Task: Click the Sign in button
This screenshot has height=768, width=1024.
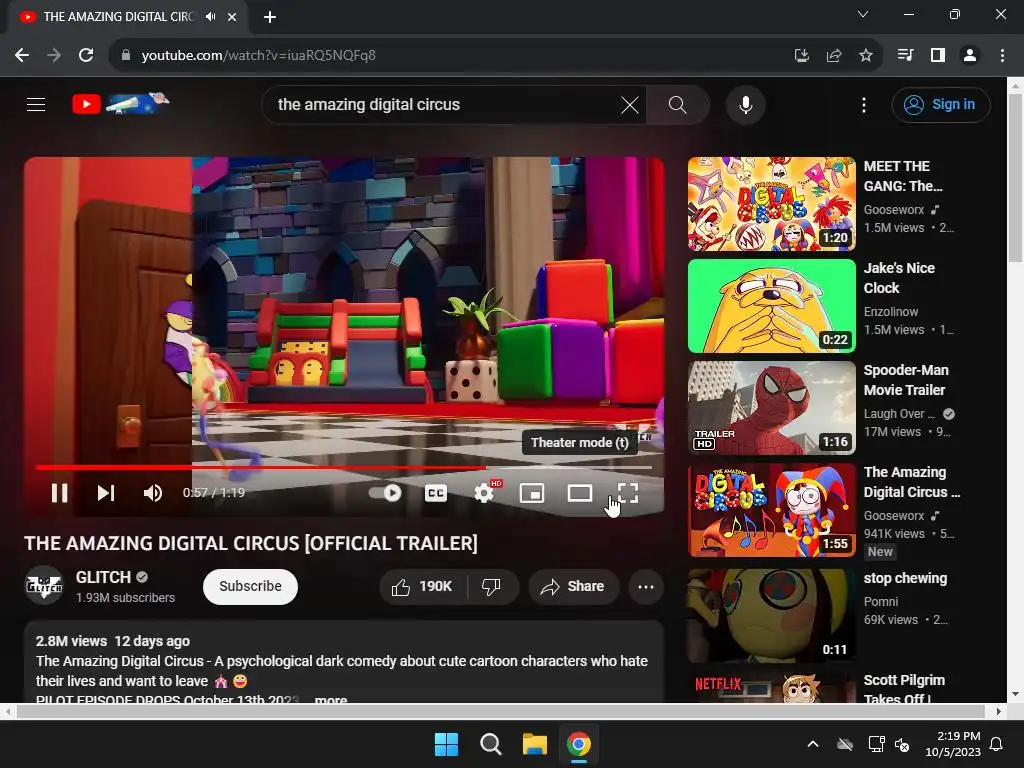Action: pyautogui.click(x=940, y=104)
